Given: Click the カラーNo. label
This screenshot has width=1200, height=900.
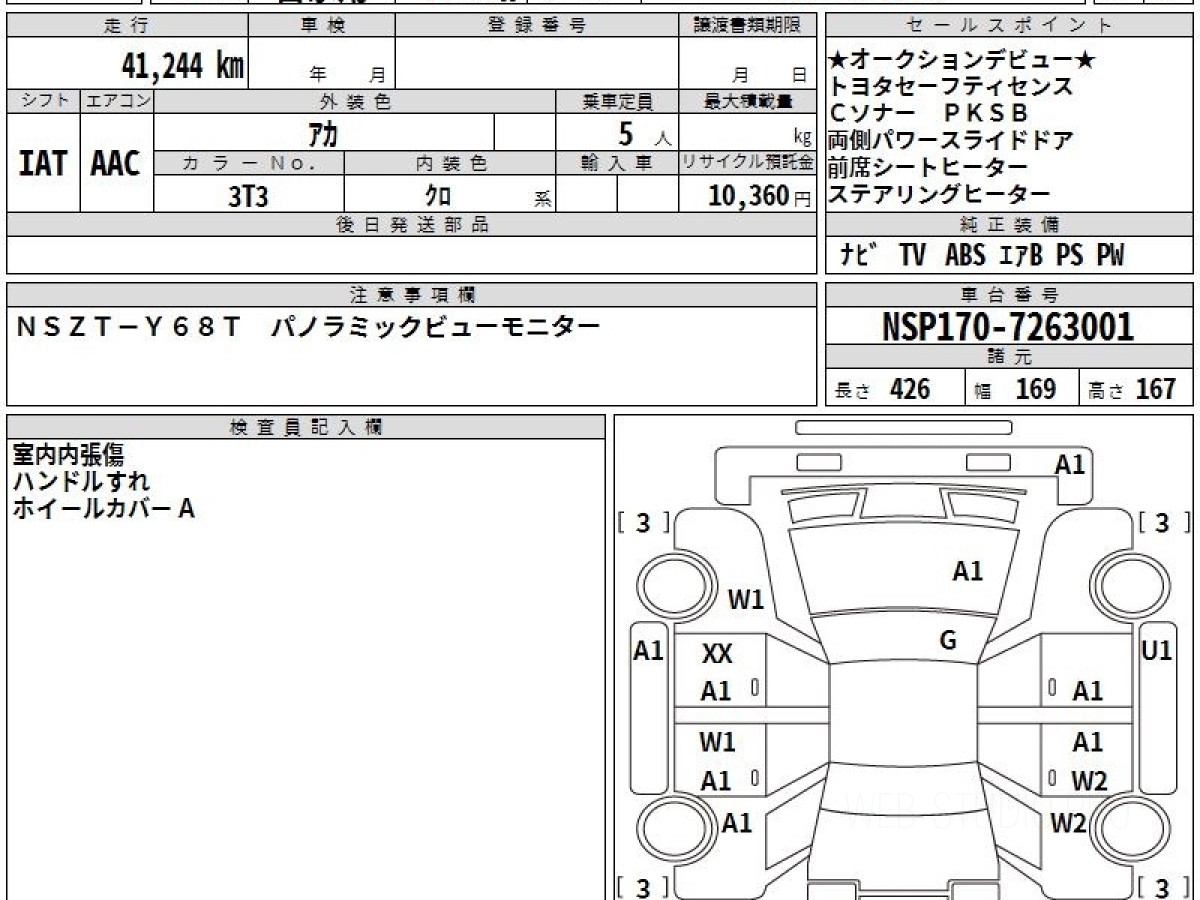Looking at the screenshot, I should [x=249, y=163].
